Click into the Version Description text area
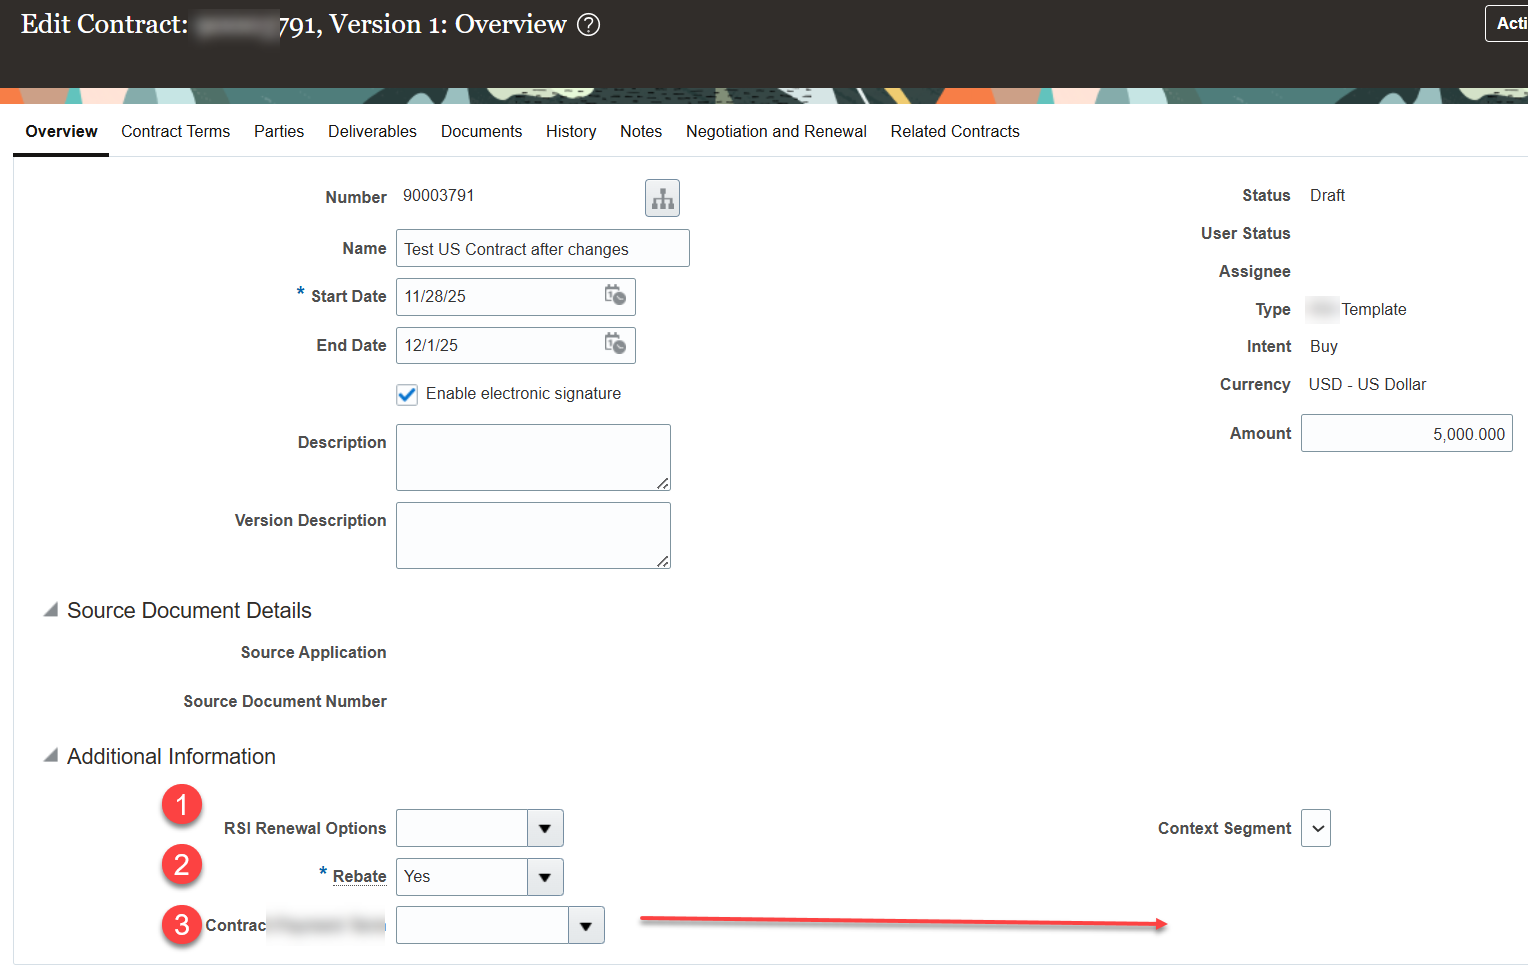 pyautogui.click(x=533, y=535)
